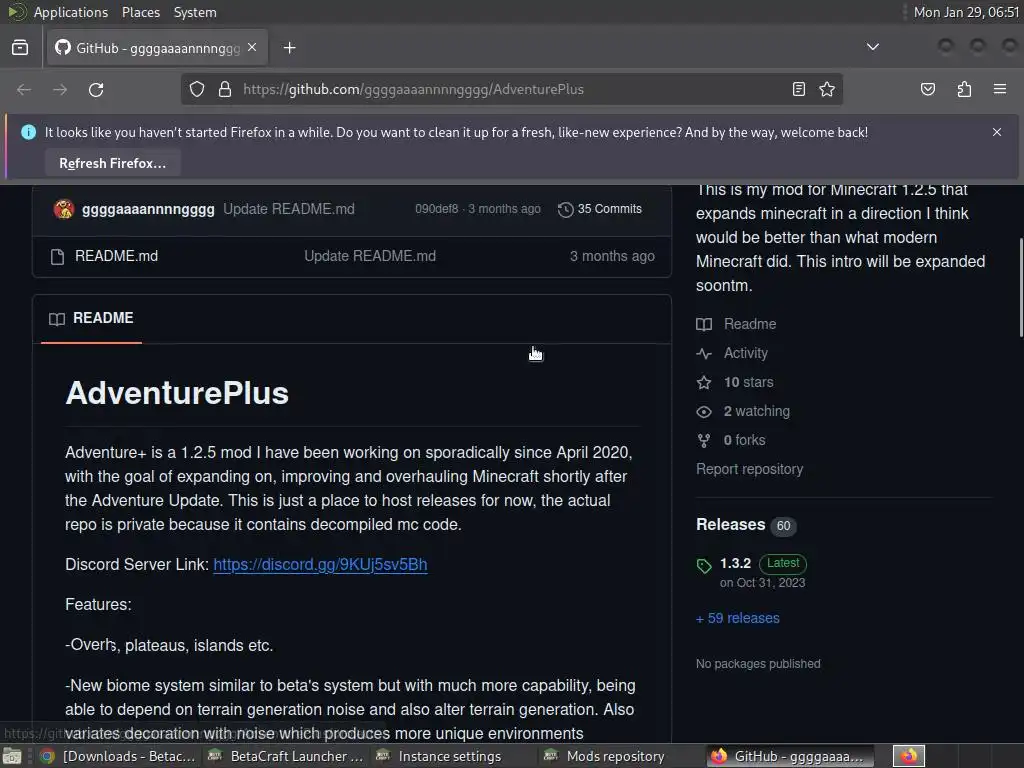The height and width of the screenshot is (768, 1024).
Task: Go back to previous page
Action: pyautogui.click(x=24, y=89)
